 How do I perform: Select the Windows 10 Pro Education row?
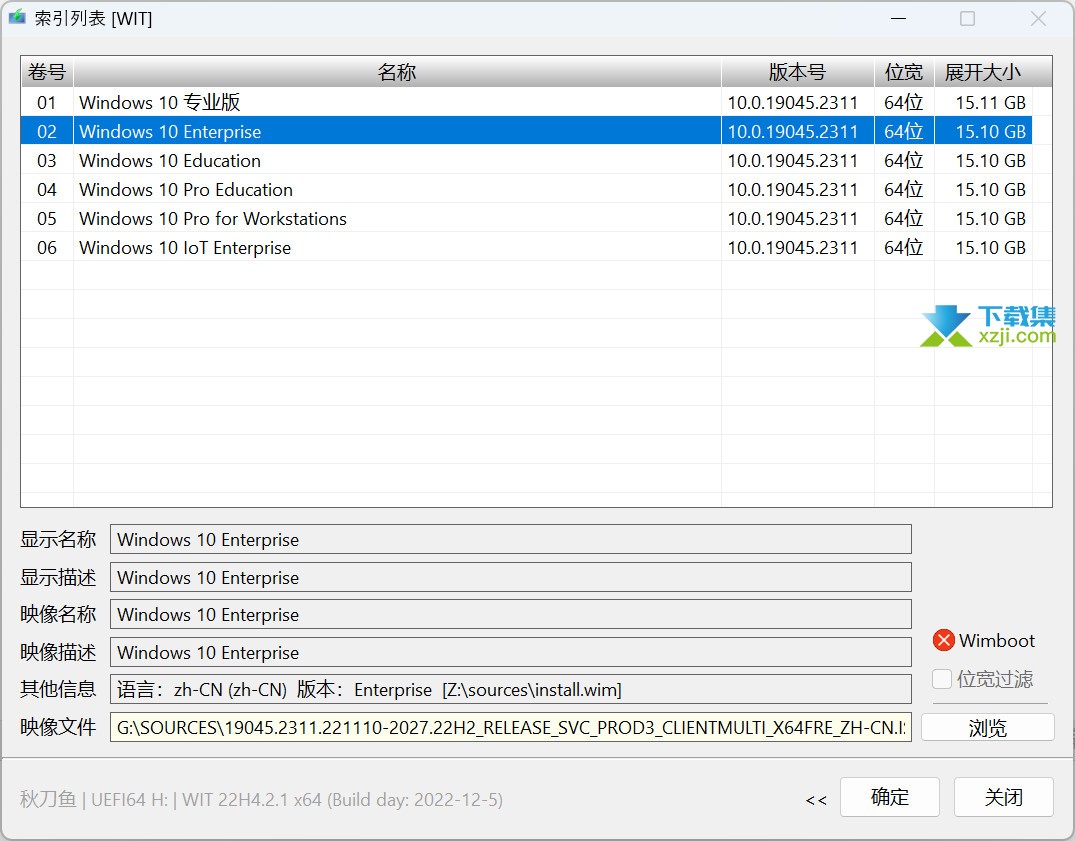tap(527, 189)
